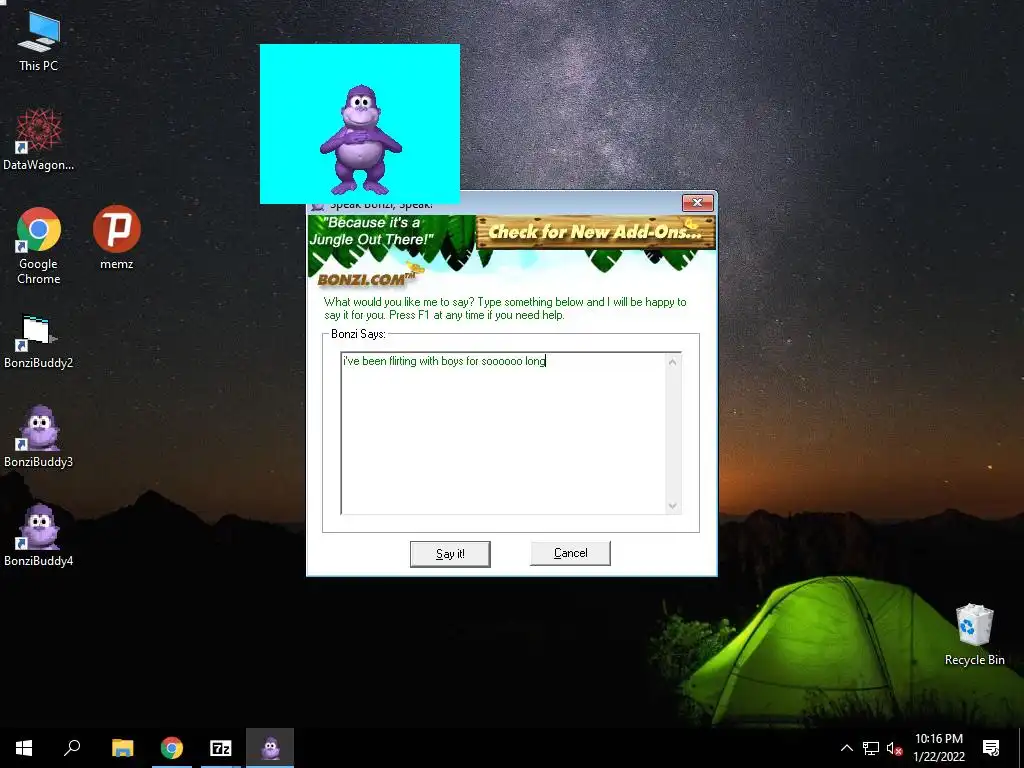
Task: Click the muted volume tray icon
Action: [x=894, y=748]
